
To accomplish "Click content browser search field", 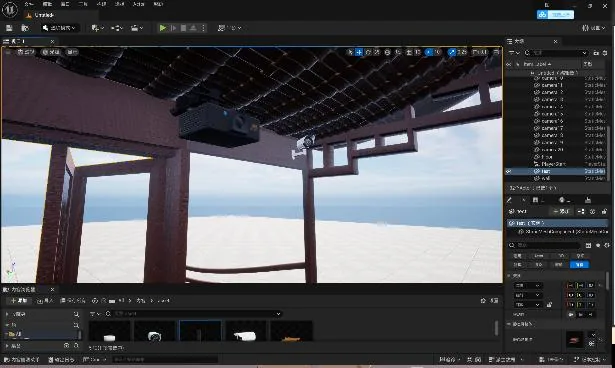I will click(x=194, y=314).
